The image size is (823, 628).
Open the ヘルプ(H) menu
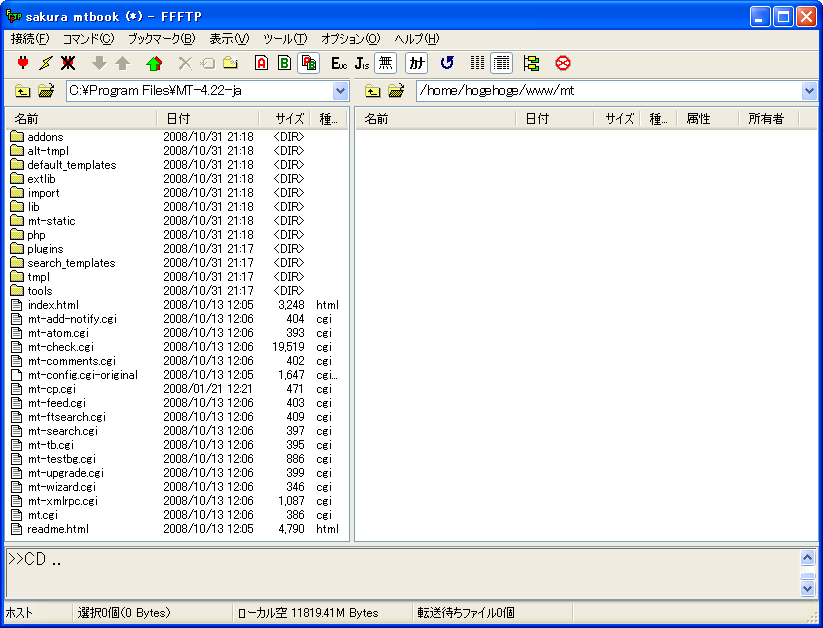pos(417,39)
